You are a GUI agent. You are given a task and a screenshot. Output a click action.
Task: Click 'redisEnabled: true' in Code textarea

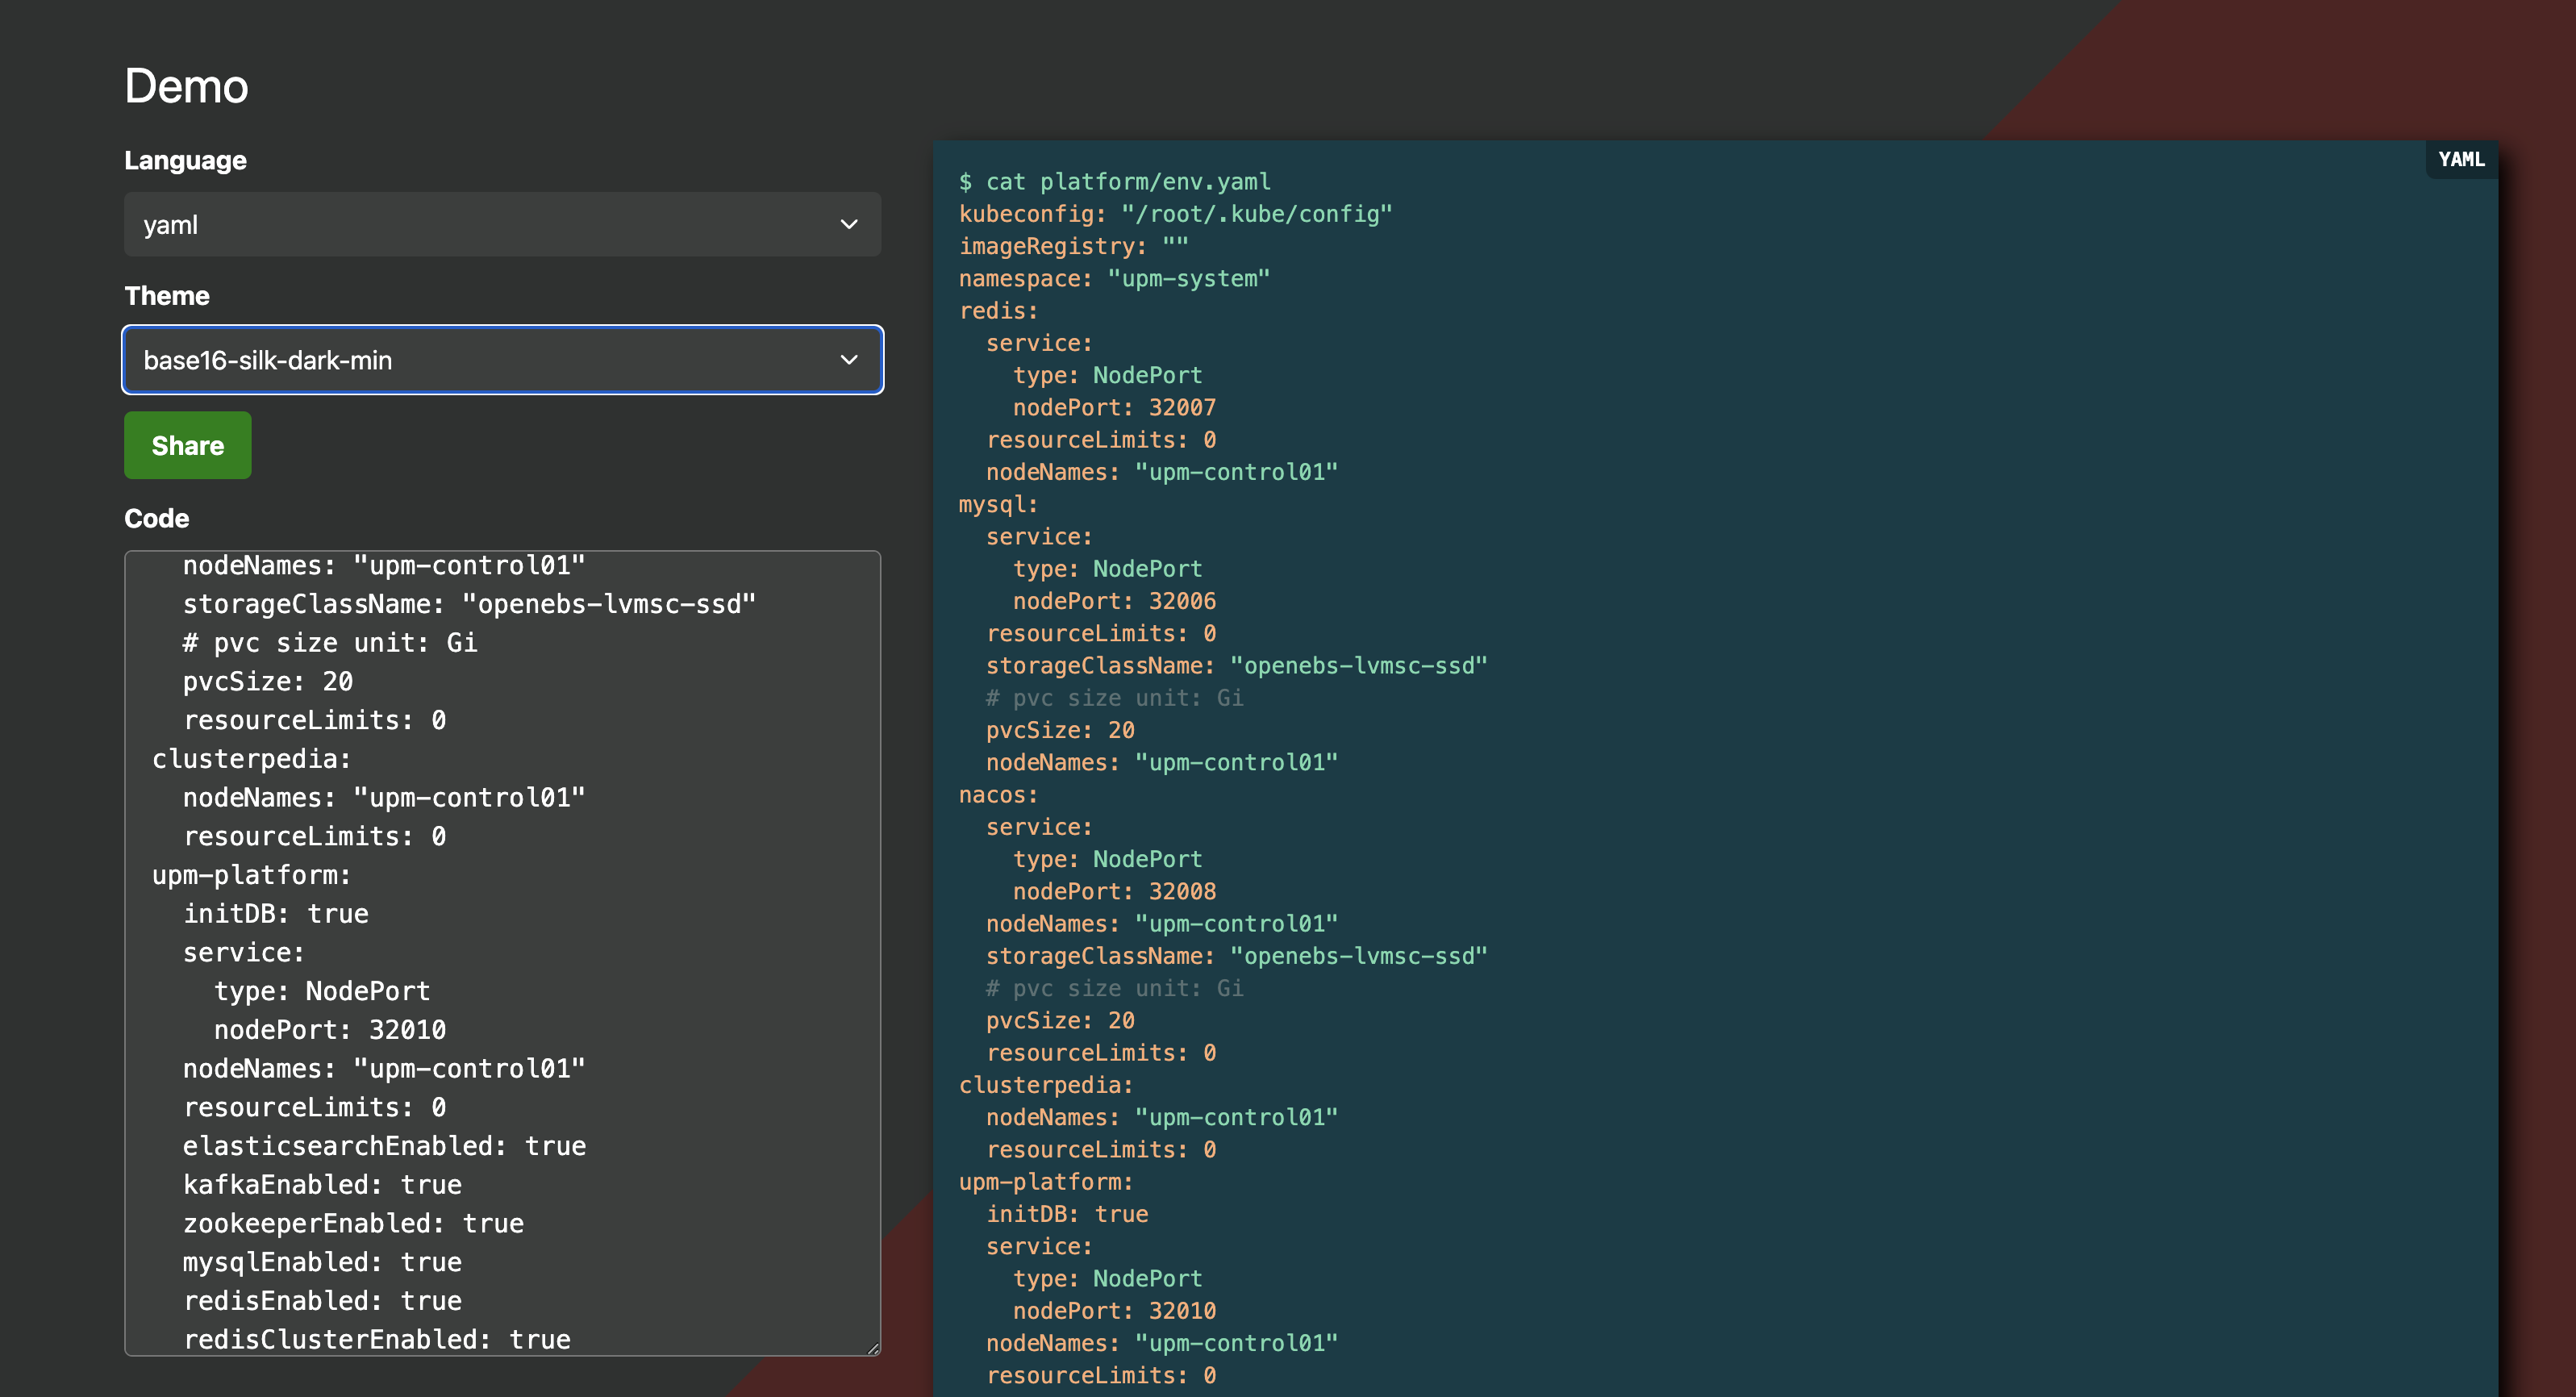point(322,1301)
